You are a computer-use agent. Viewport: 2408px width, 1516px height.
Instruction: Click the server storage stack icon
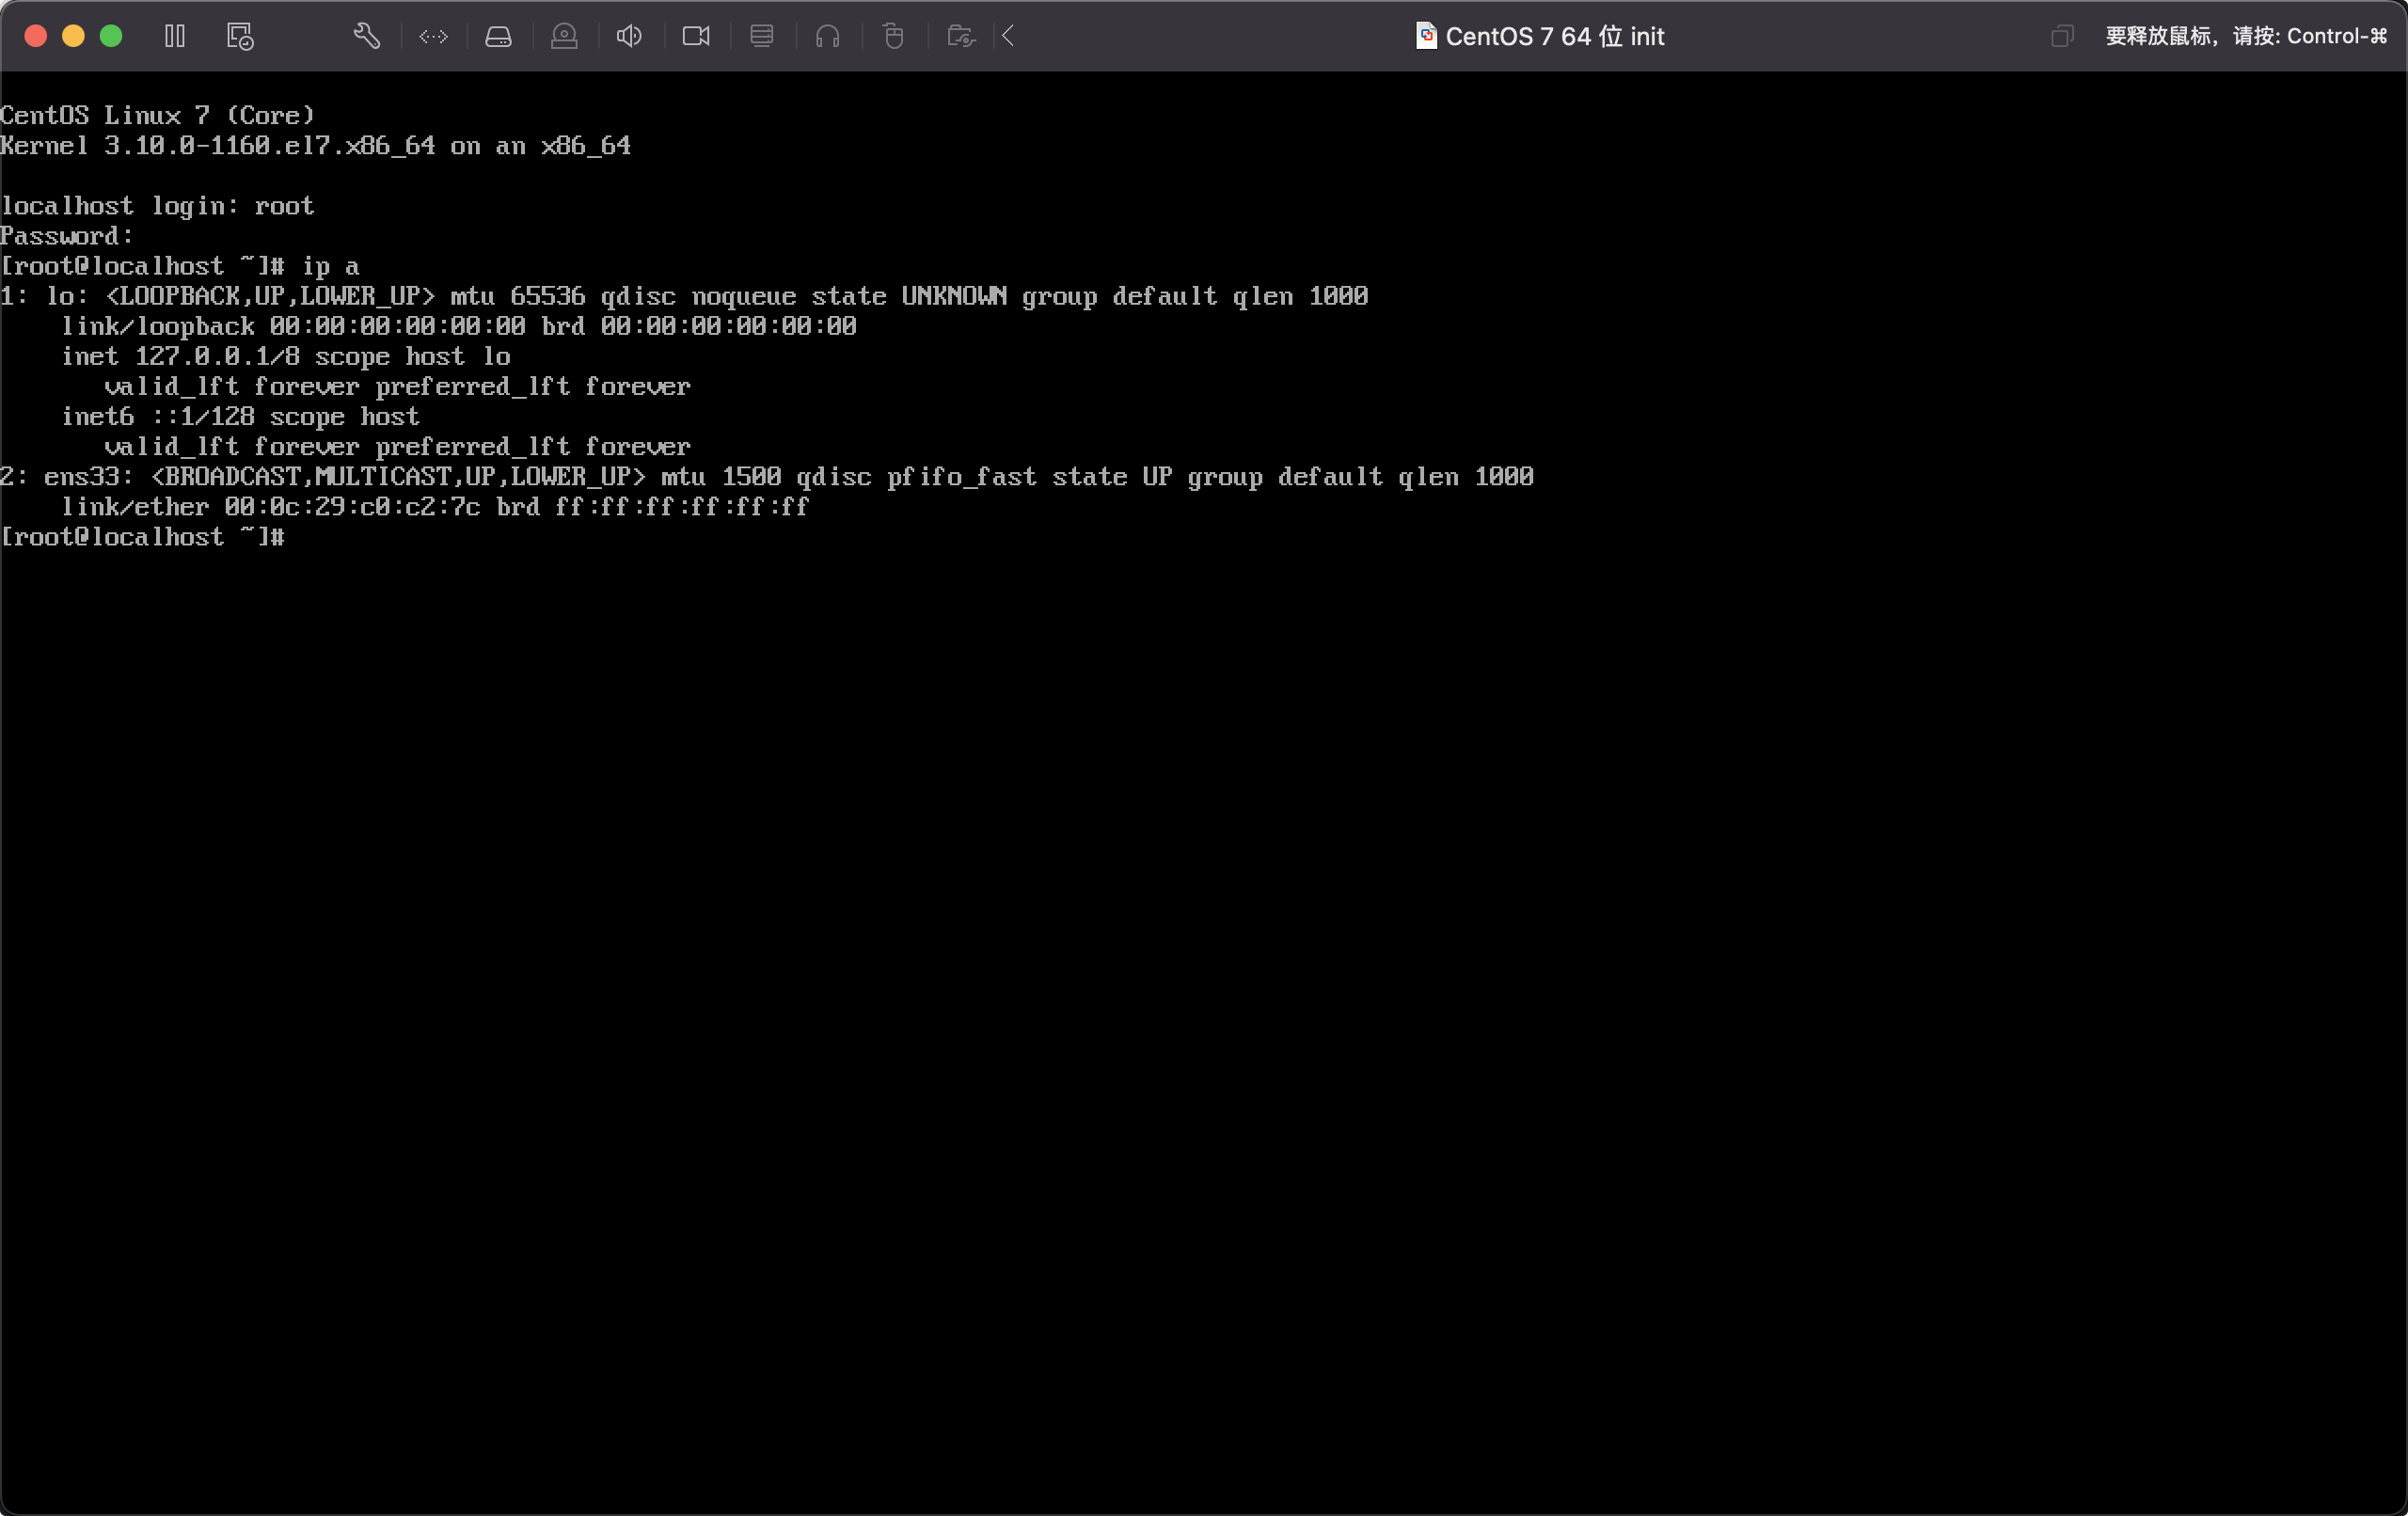coord(761,36)
